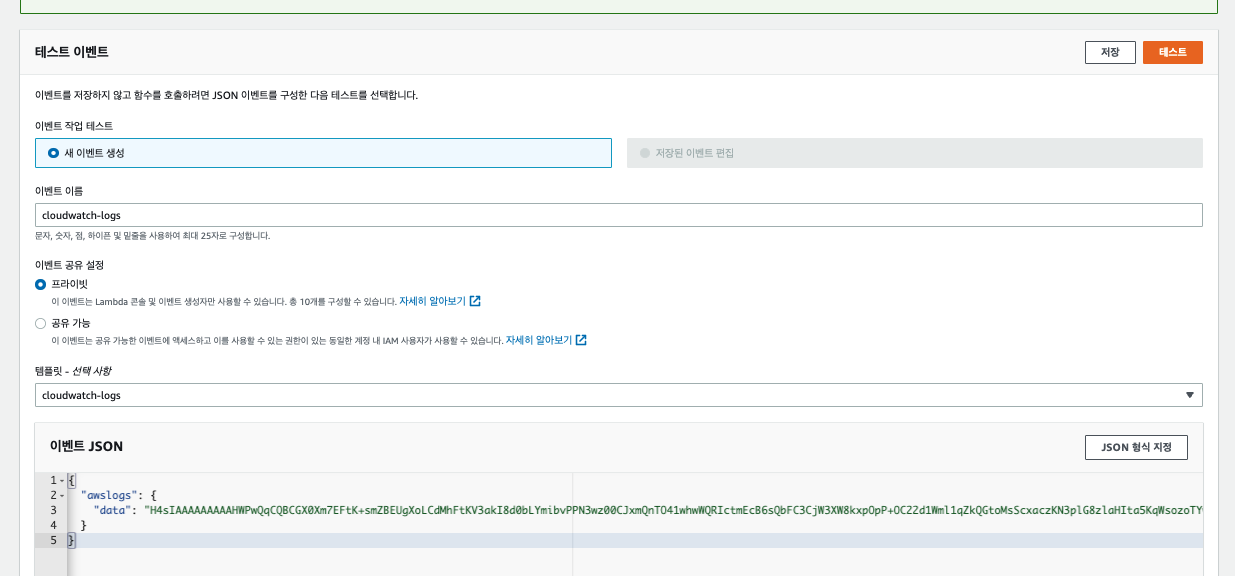Click line number 3 in the editor gutter
Viewport: 1235px width, 576px height.
click(53, 510)
